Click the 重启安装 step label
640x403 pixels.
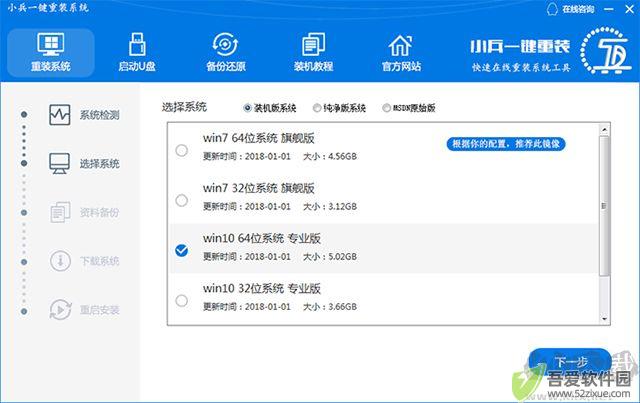pos(99,310)
